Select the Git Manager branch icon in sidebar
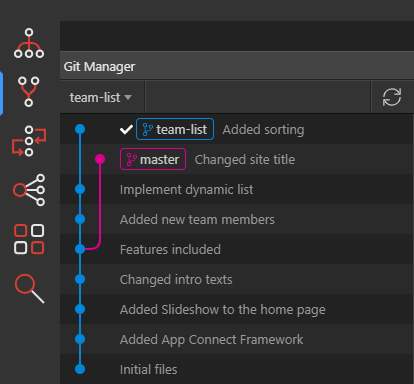Viewport: 414px width, 384px height. point(29,92)
